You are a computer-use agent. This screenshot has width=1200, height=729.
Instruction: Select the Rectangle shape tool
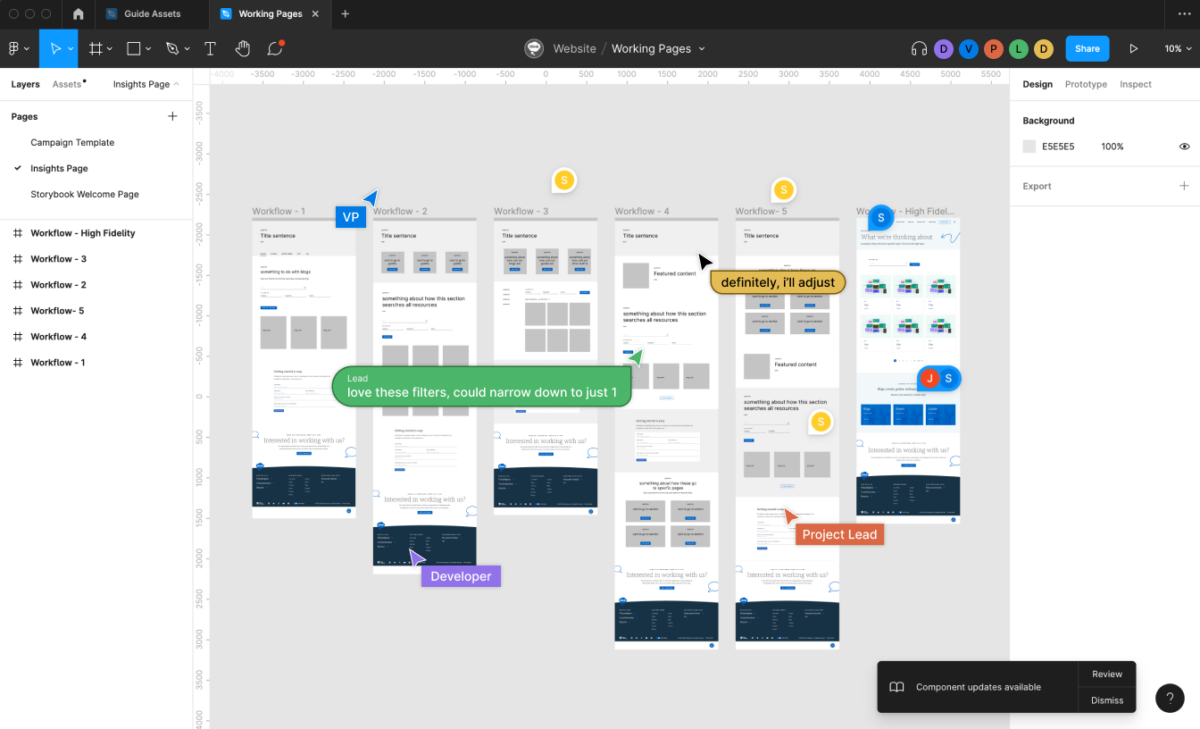[x=133, y=48]
